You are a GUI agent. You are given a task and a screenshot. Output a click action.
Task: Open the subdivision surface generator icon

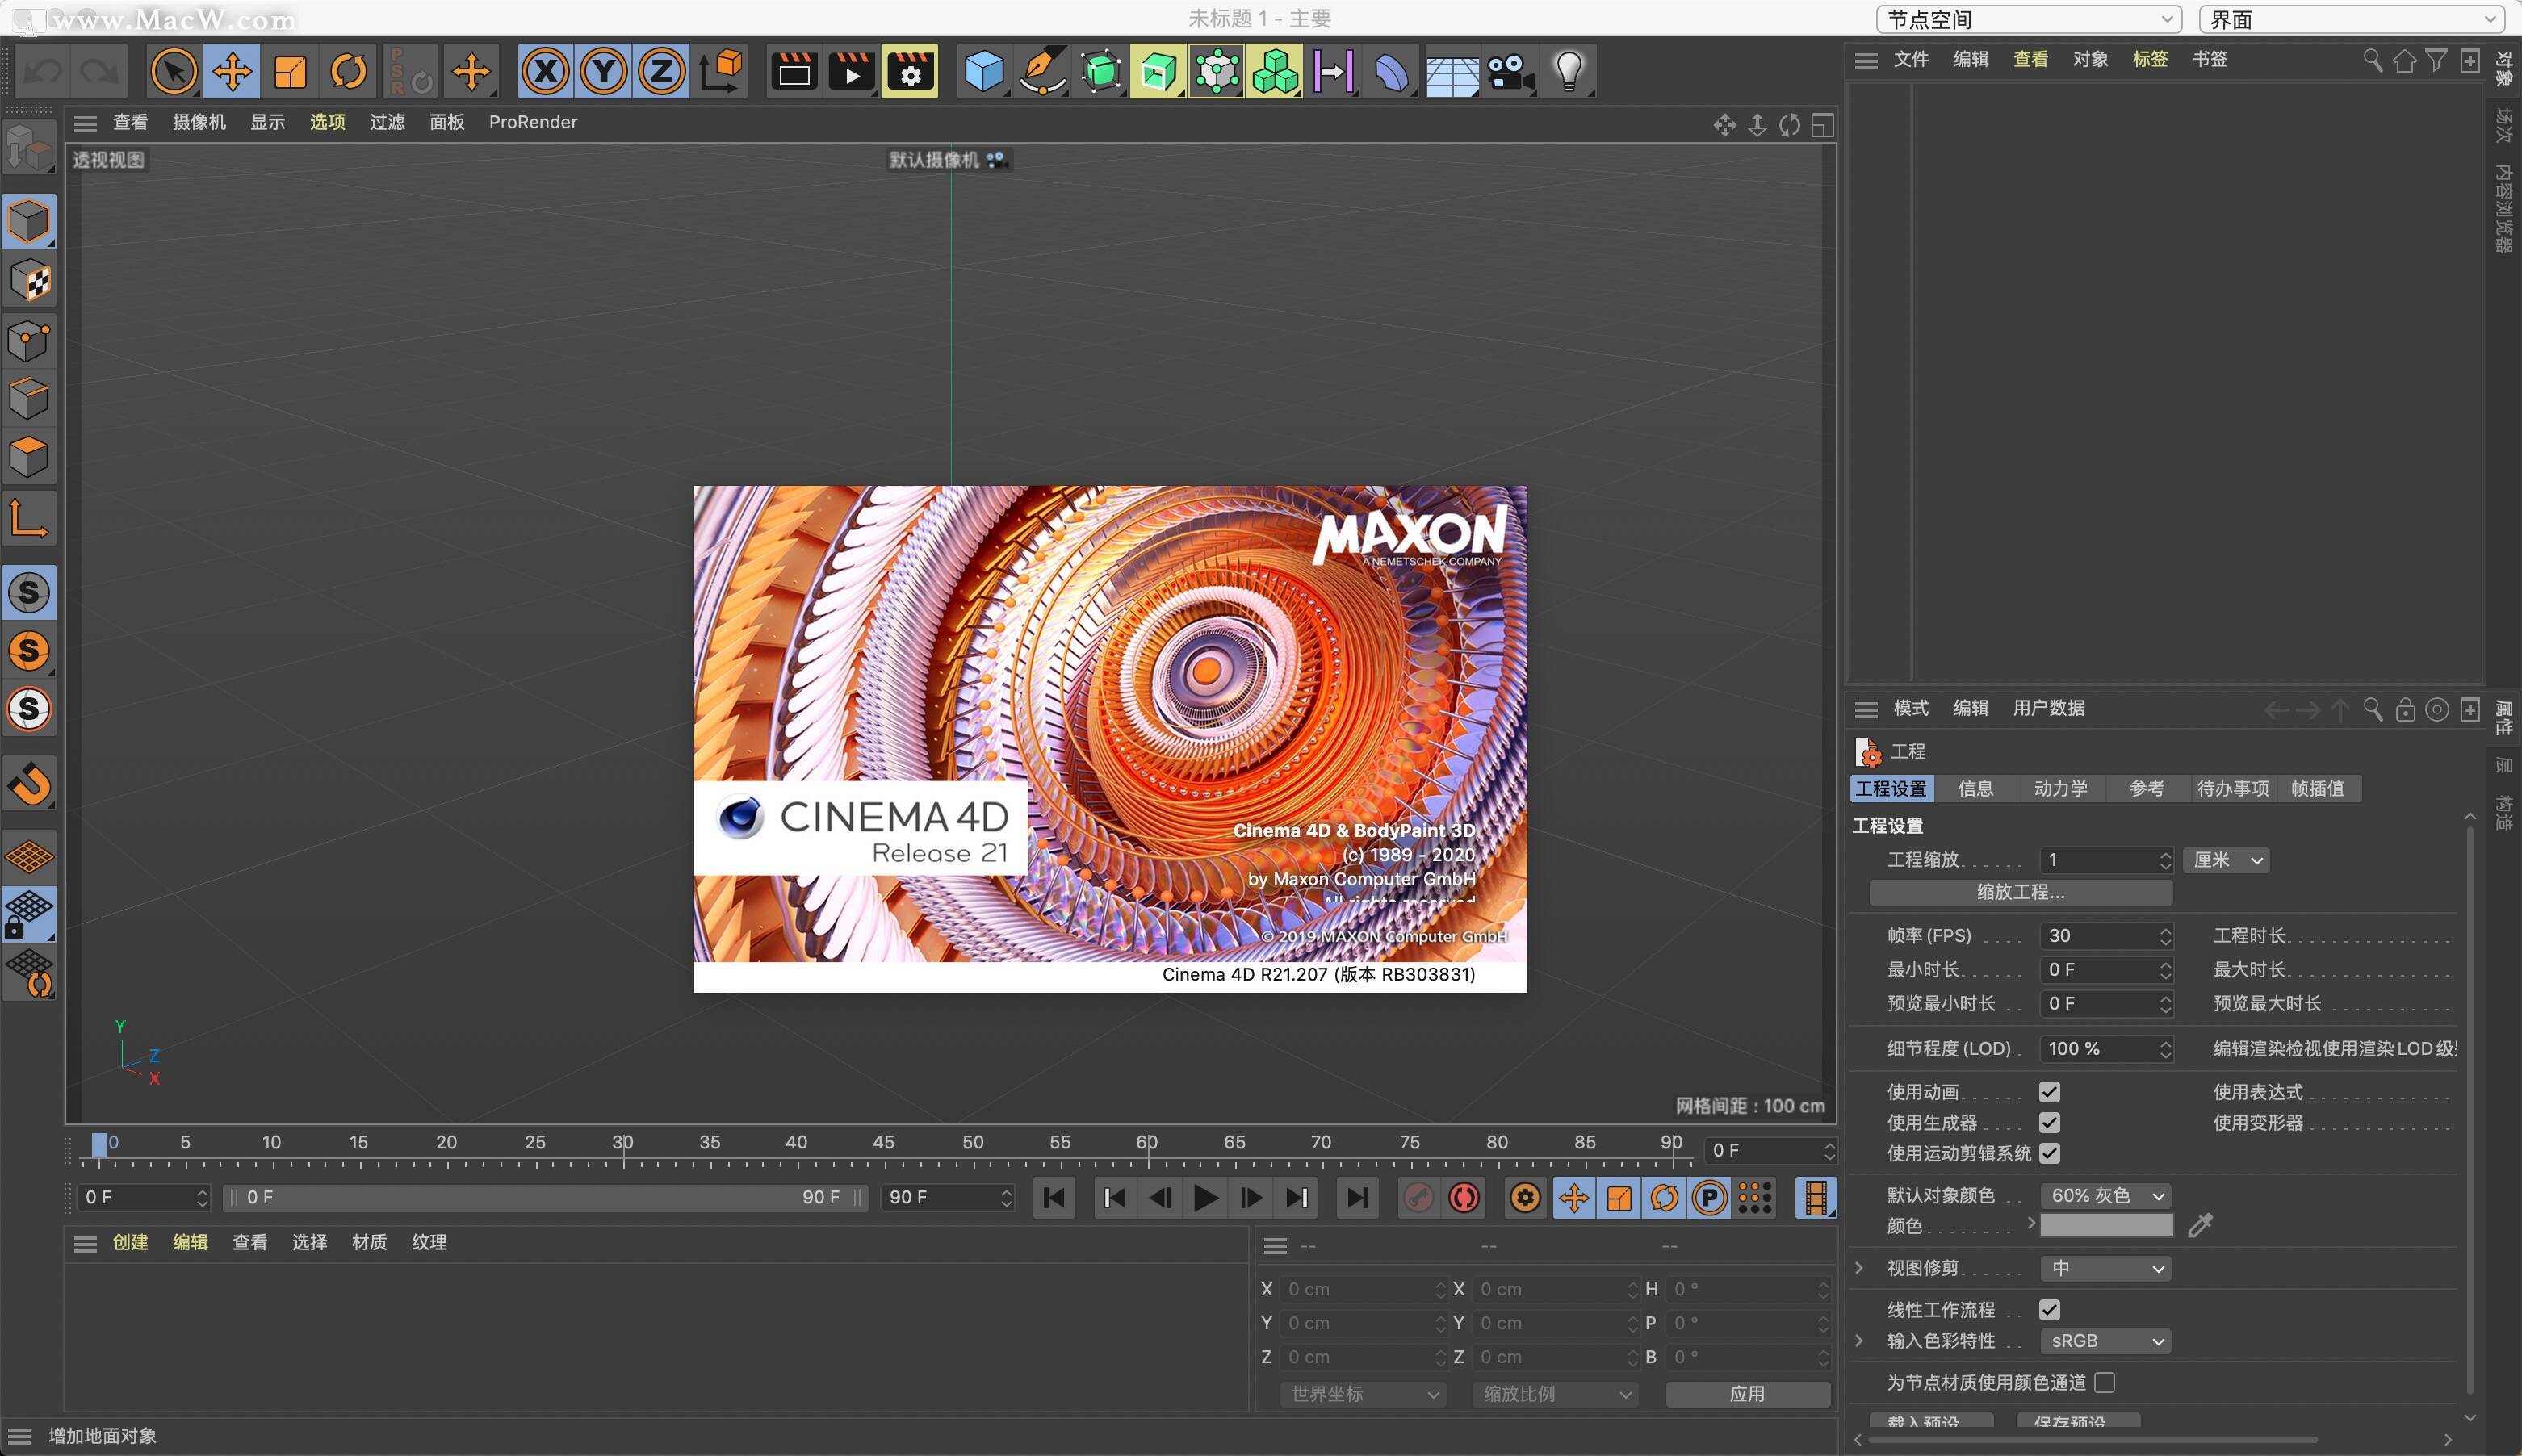(1100, 71)
